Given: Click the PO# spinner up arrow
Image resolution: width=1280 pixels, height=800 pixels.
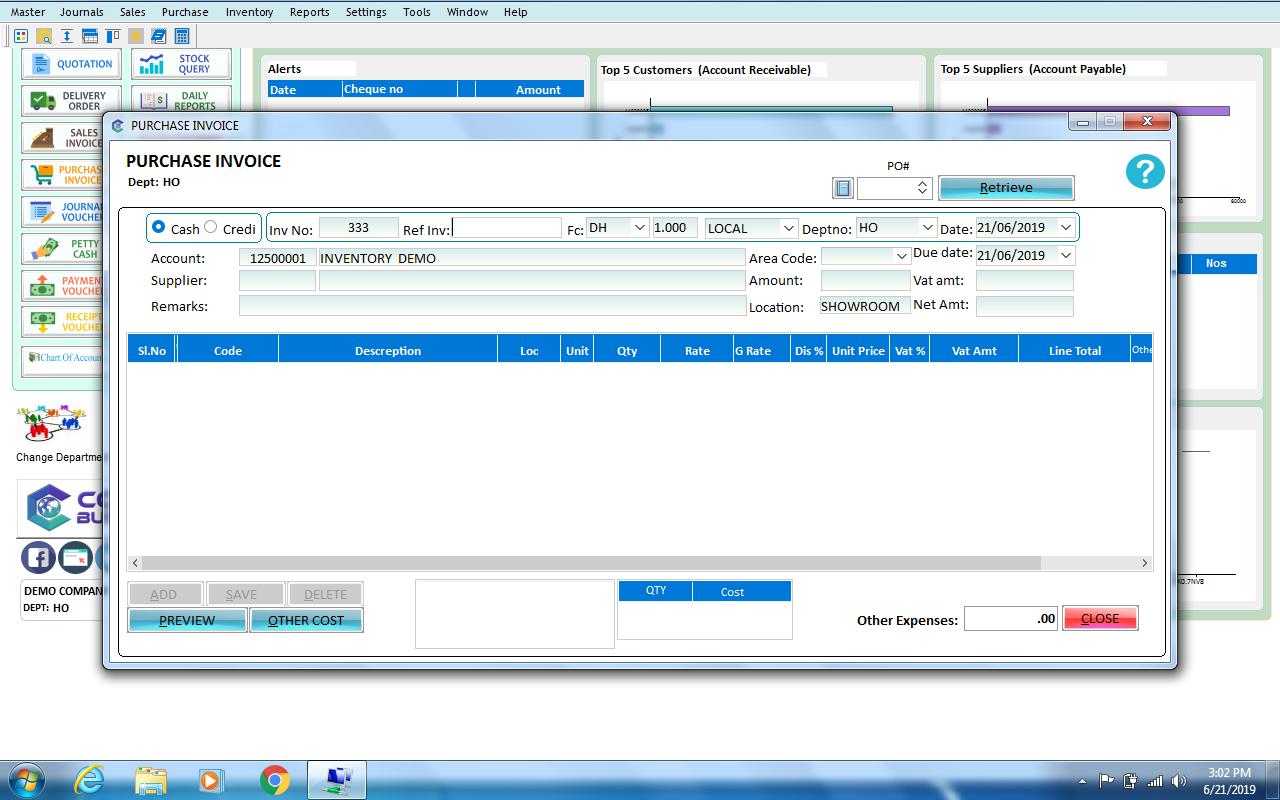Looking at the screenshot, I should [921, 182].
